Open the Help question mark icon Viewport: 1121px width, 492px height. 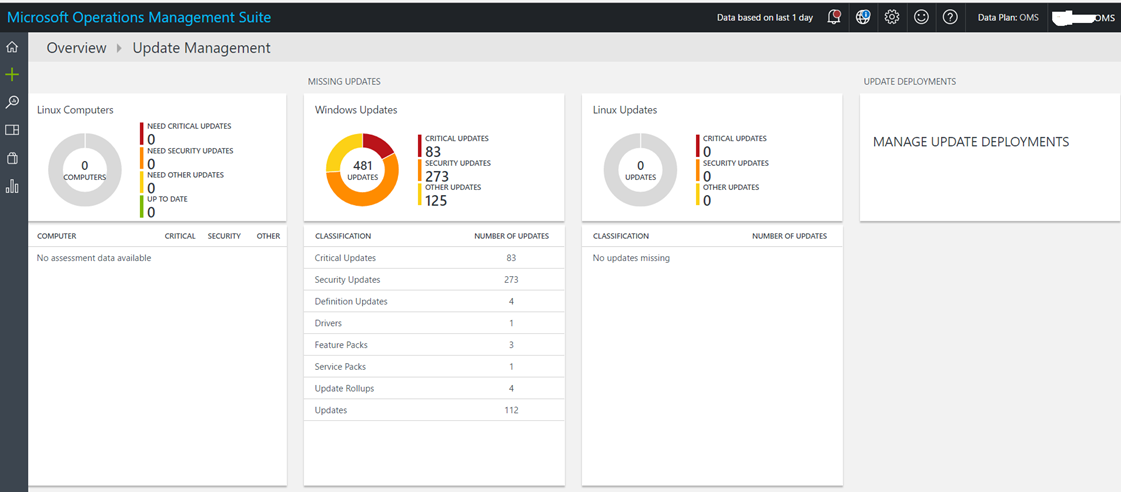[x=950, y=17]
